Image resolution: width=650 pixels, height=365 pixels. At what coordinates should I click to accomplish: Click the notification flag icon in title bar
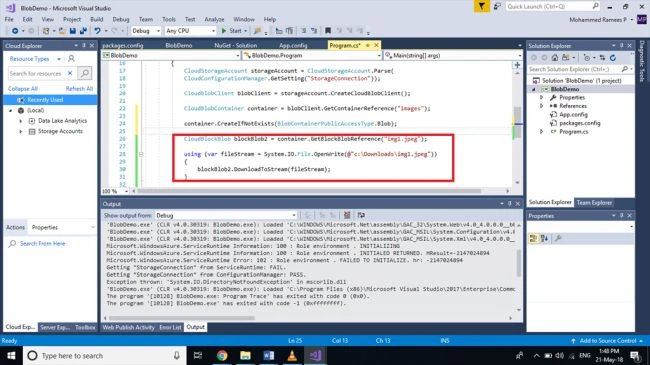coord(482,6)
